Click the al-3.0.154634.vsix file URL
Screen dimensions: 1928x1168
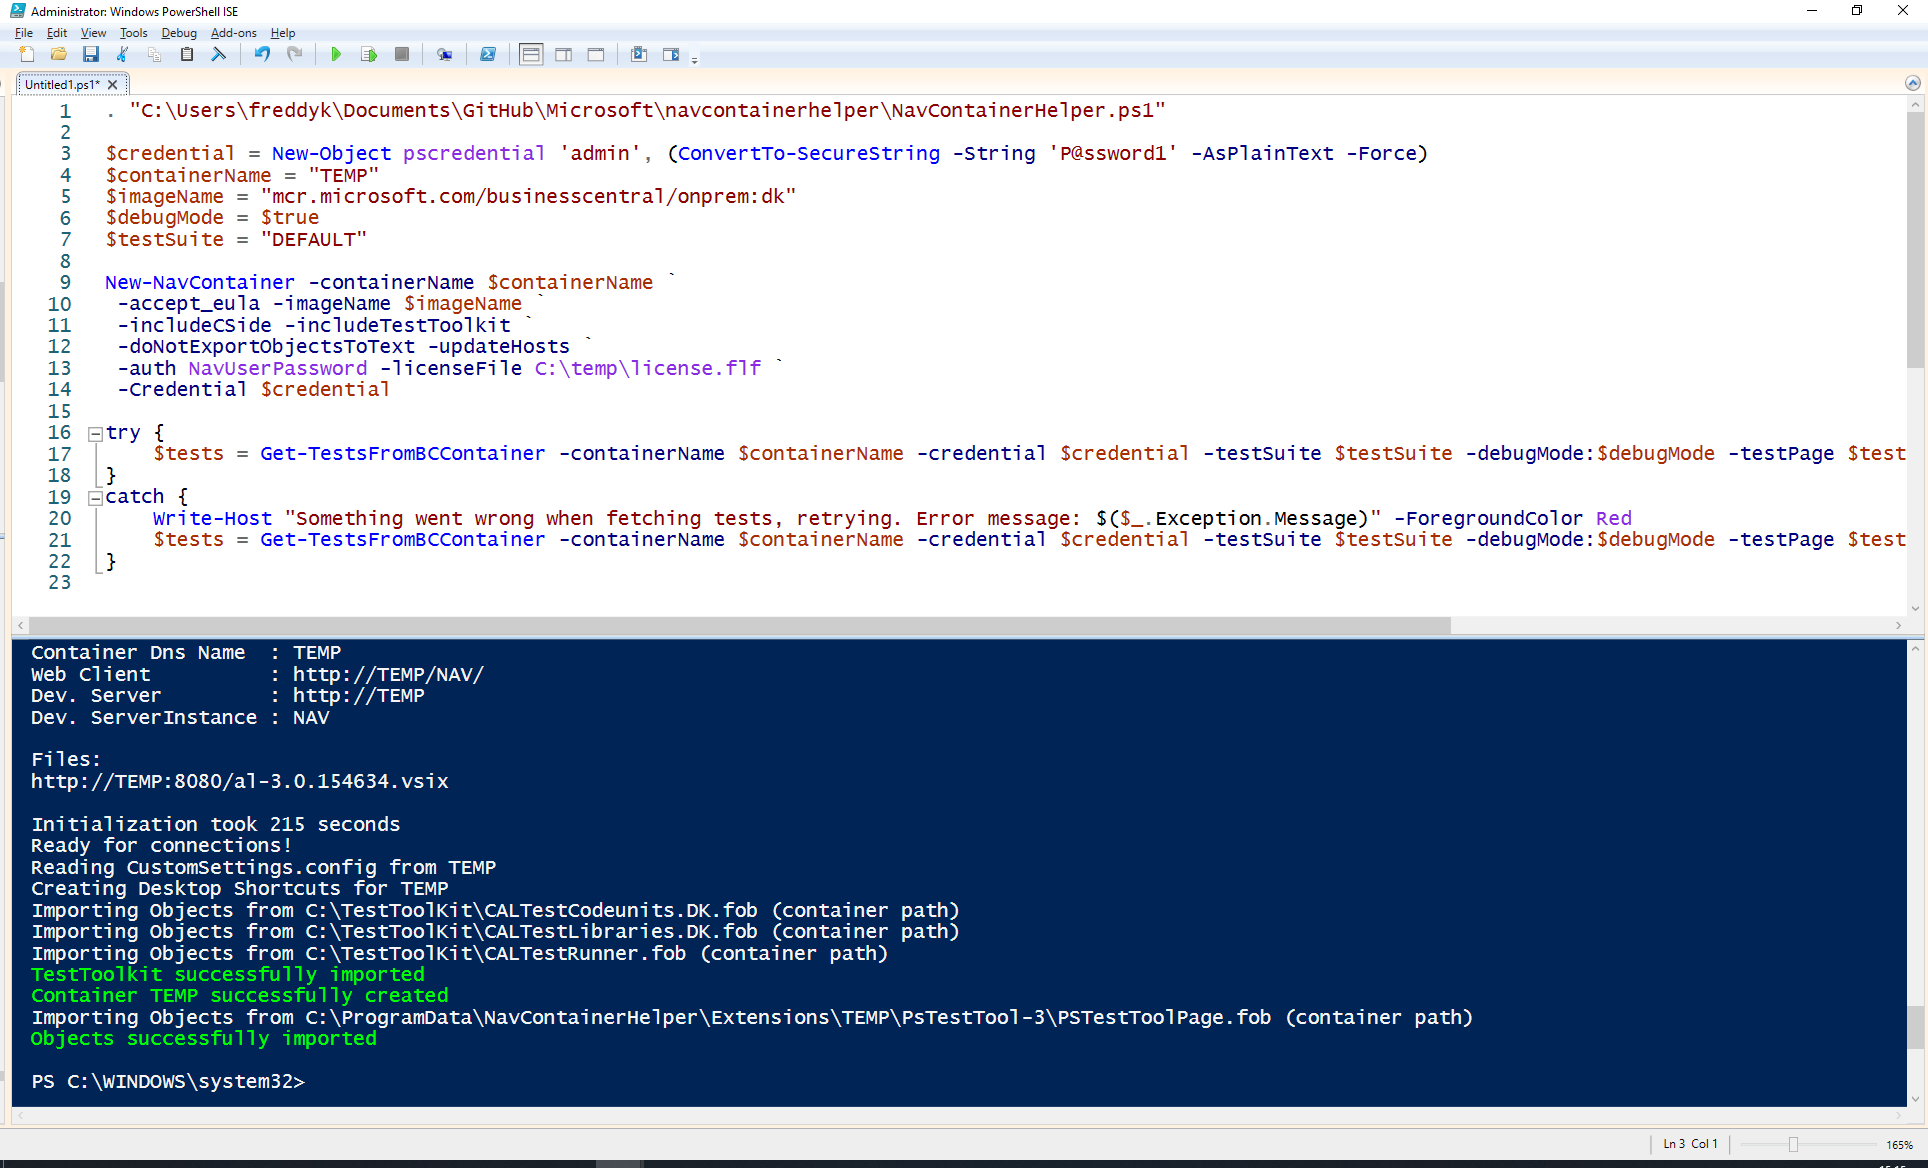(239, 782)
